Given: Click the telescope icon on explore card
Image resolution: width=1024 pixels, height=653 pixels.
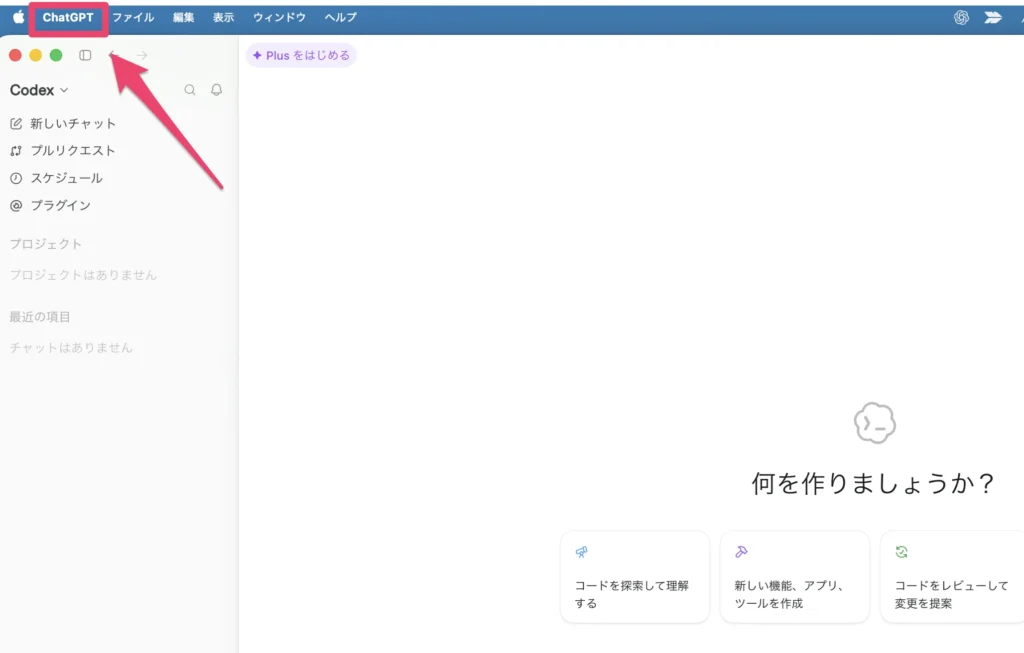Looking at the screenshot, I should coord(581,552).
